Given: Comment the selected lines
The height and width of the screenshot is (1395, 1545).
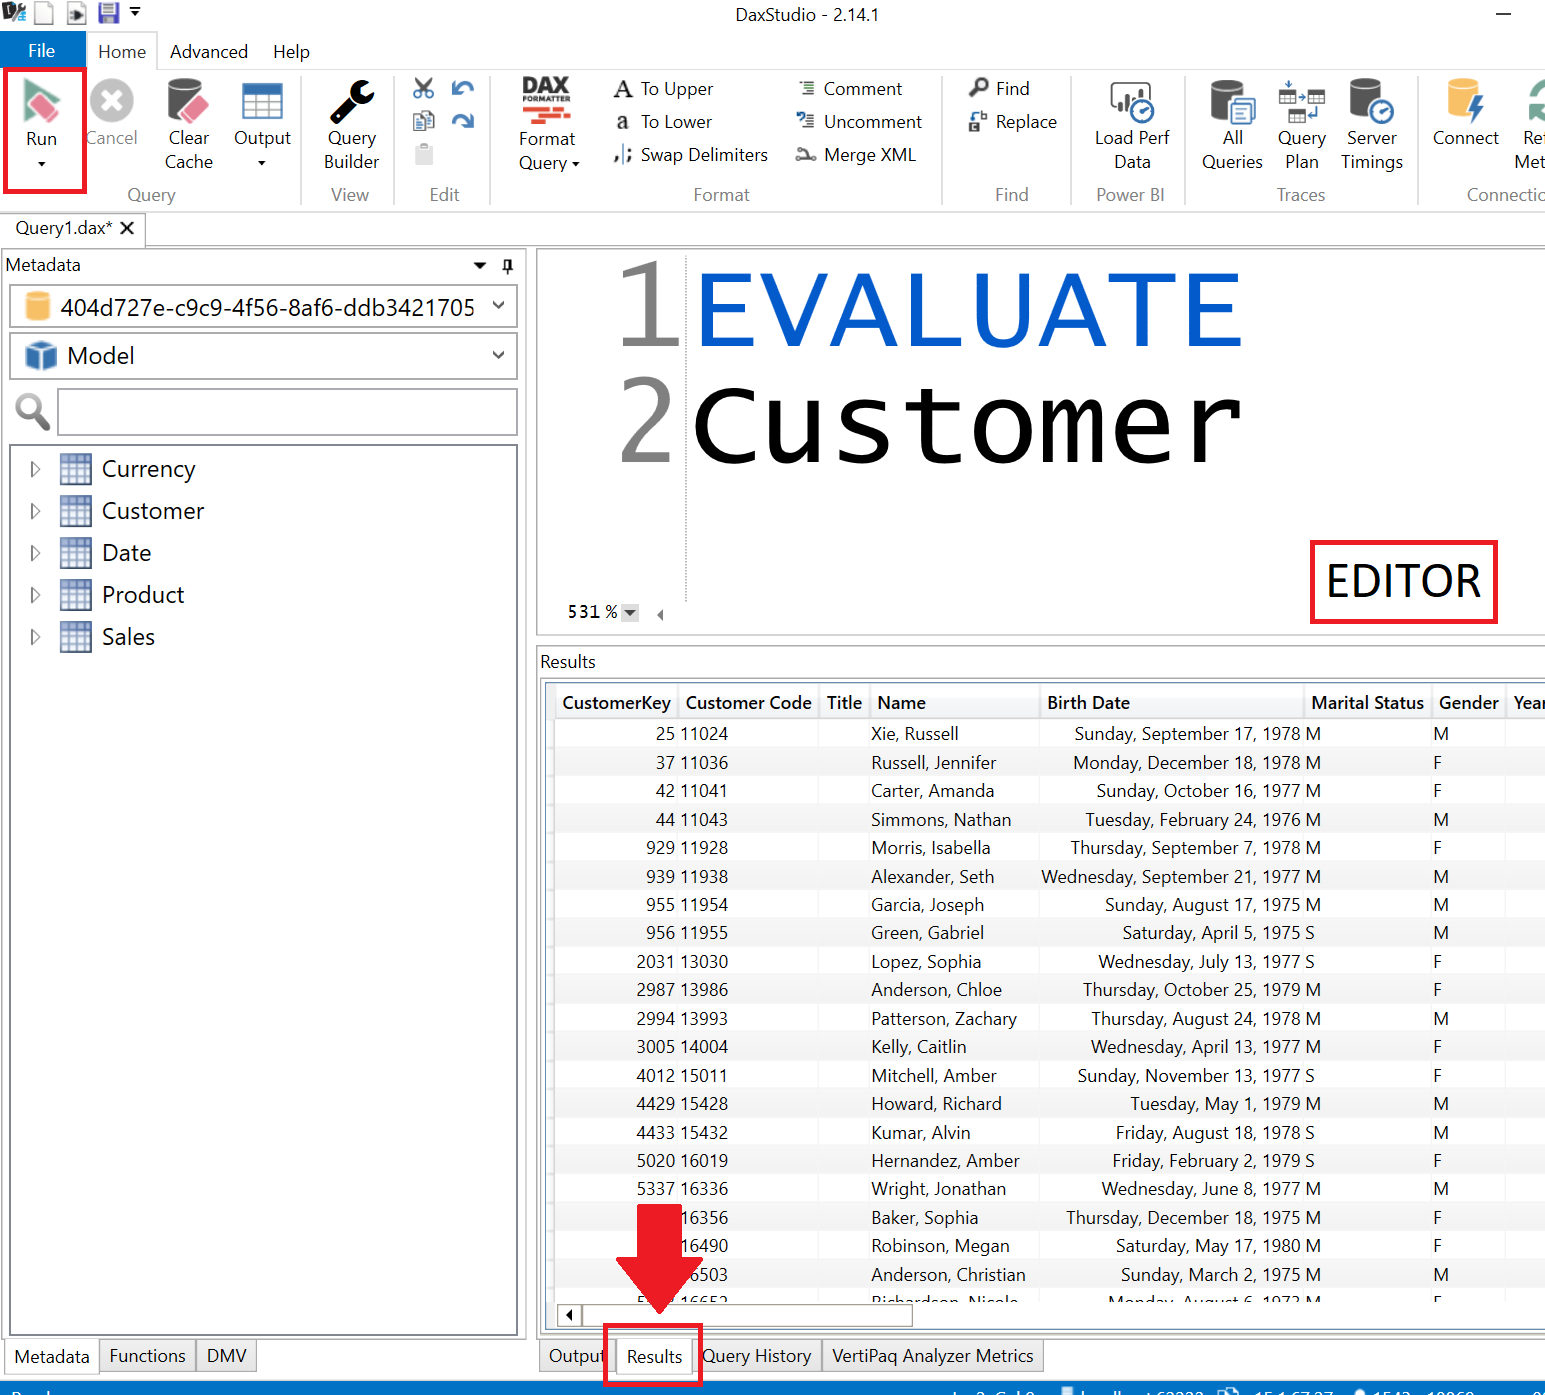Looking at the screenshot, I should 849,89.
